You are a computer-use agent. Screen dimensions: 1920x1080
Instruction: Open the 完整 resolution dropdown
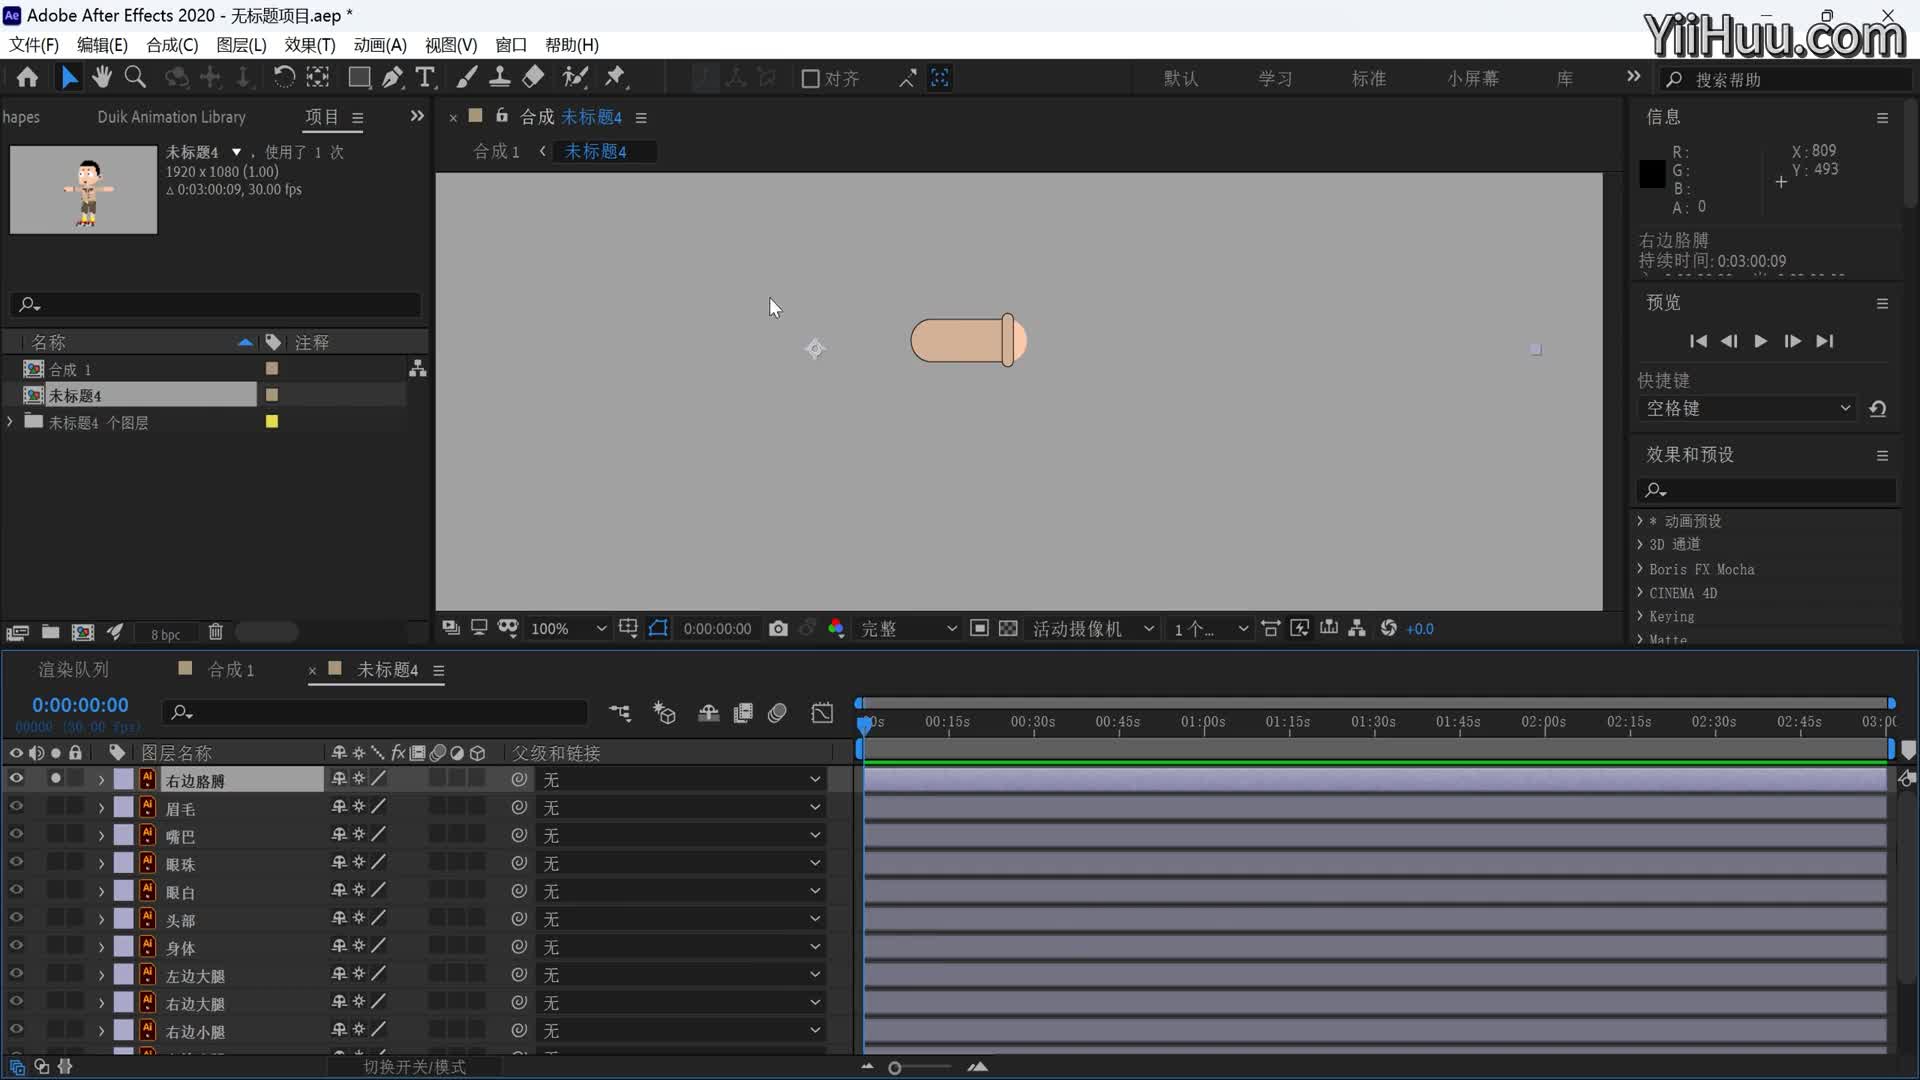[908, 629]
